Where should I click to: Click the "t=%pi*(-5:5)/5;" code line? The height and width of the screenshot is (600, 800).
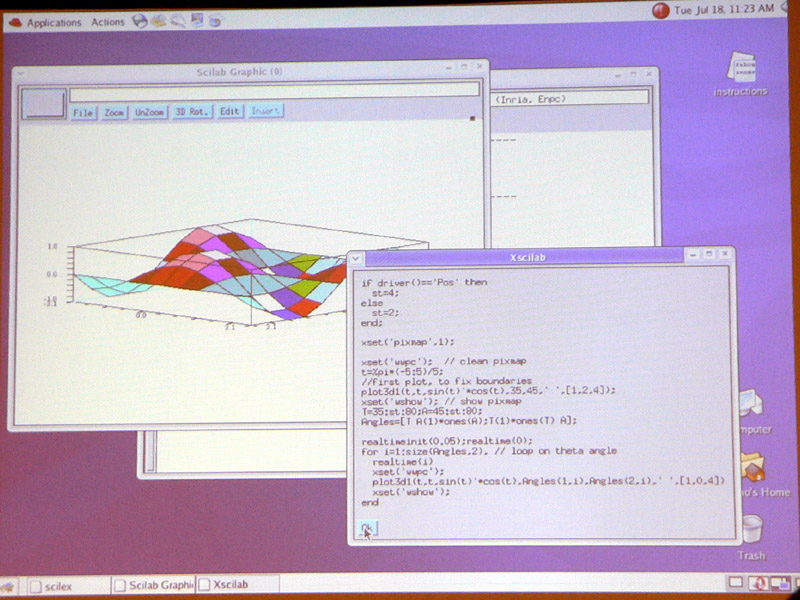pyautogui.click(x=402, y=371)
